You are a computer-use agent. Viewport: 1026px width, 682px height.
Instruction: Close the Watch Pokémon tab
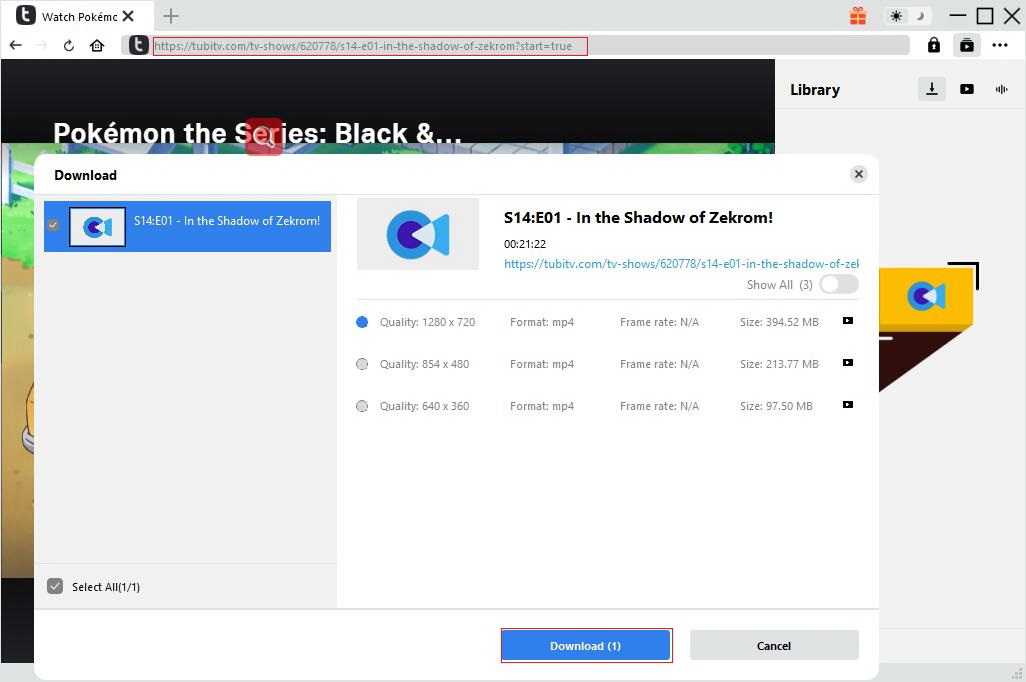[128, 16]
